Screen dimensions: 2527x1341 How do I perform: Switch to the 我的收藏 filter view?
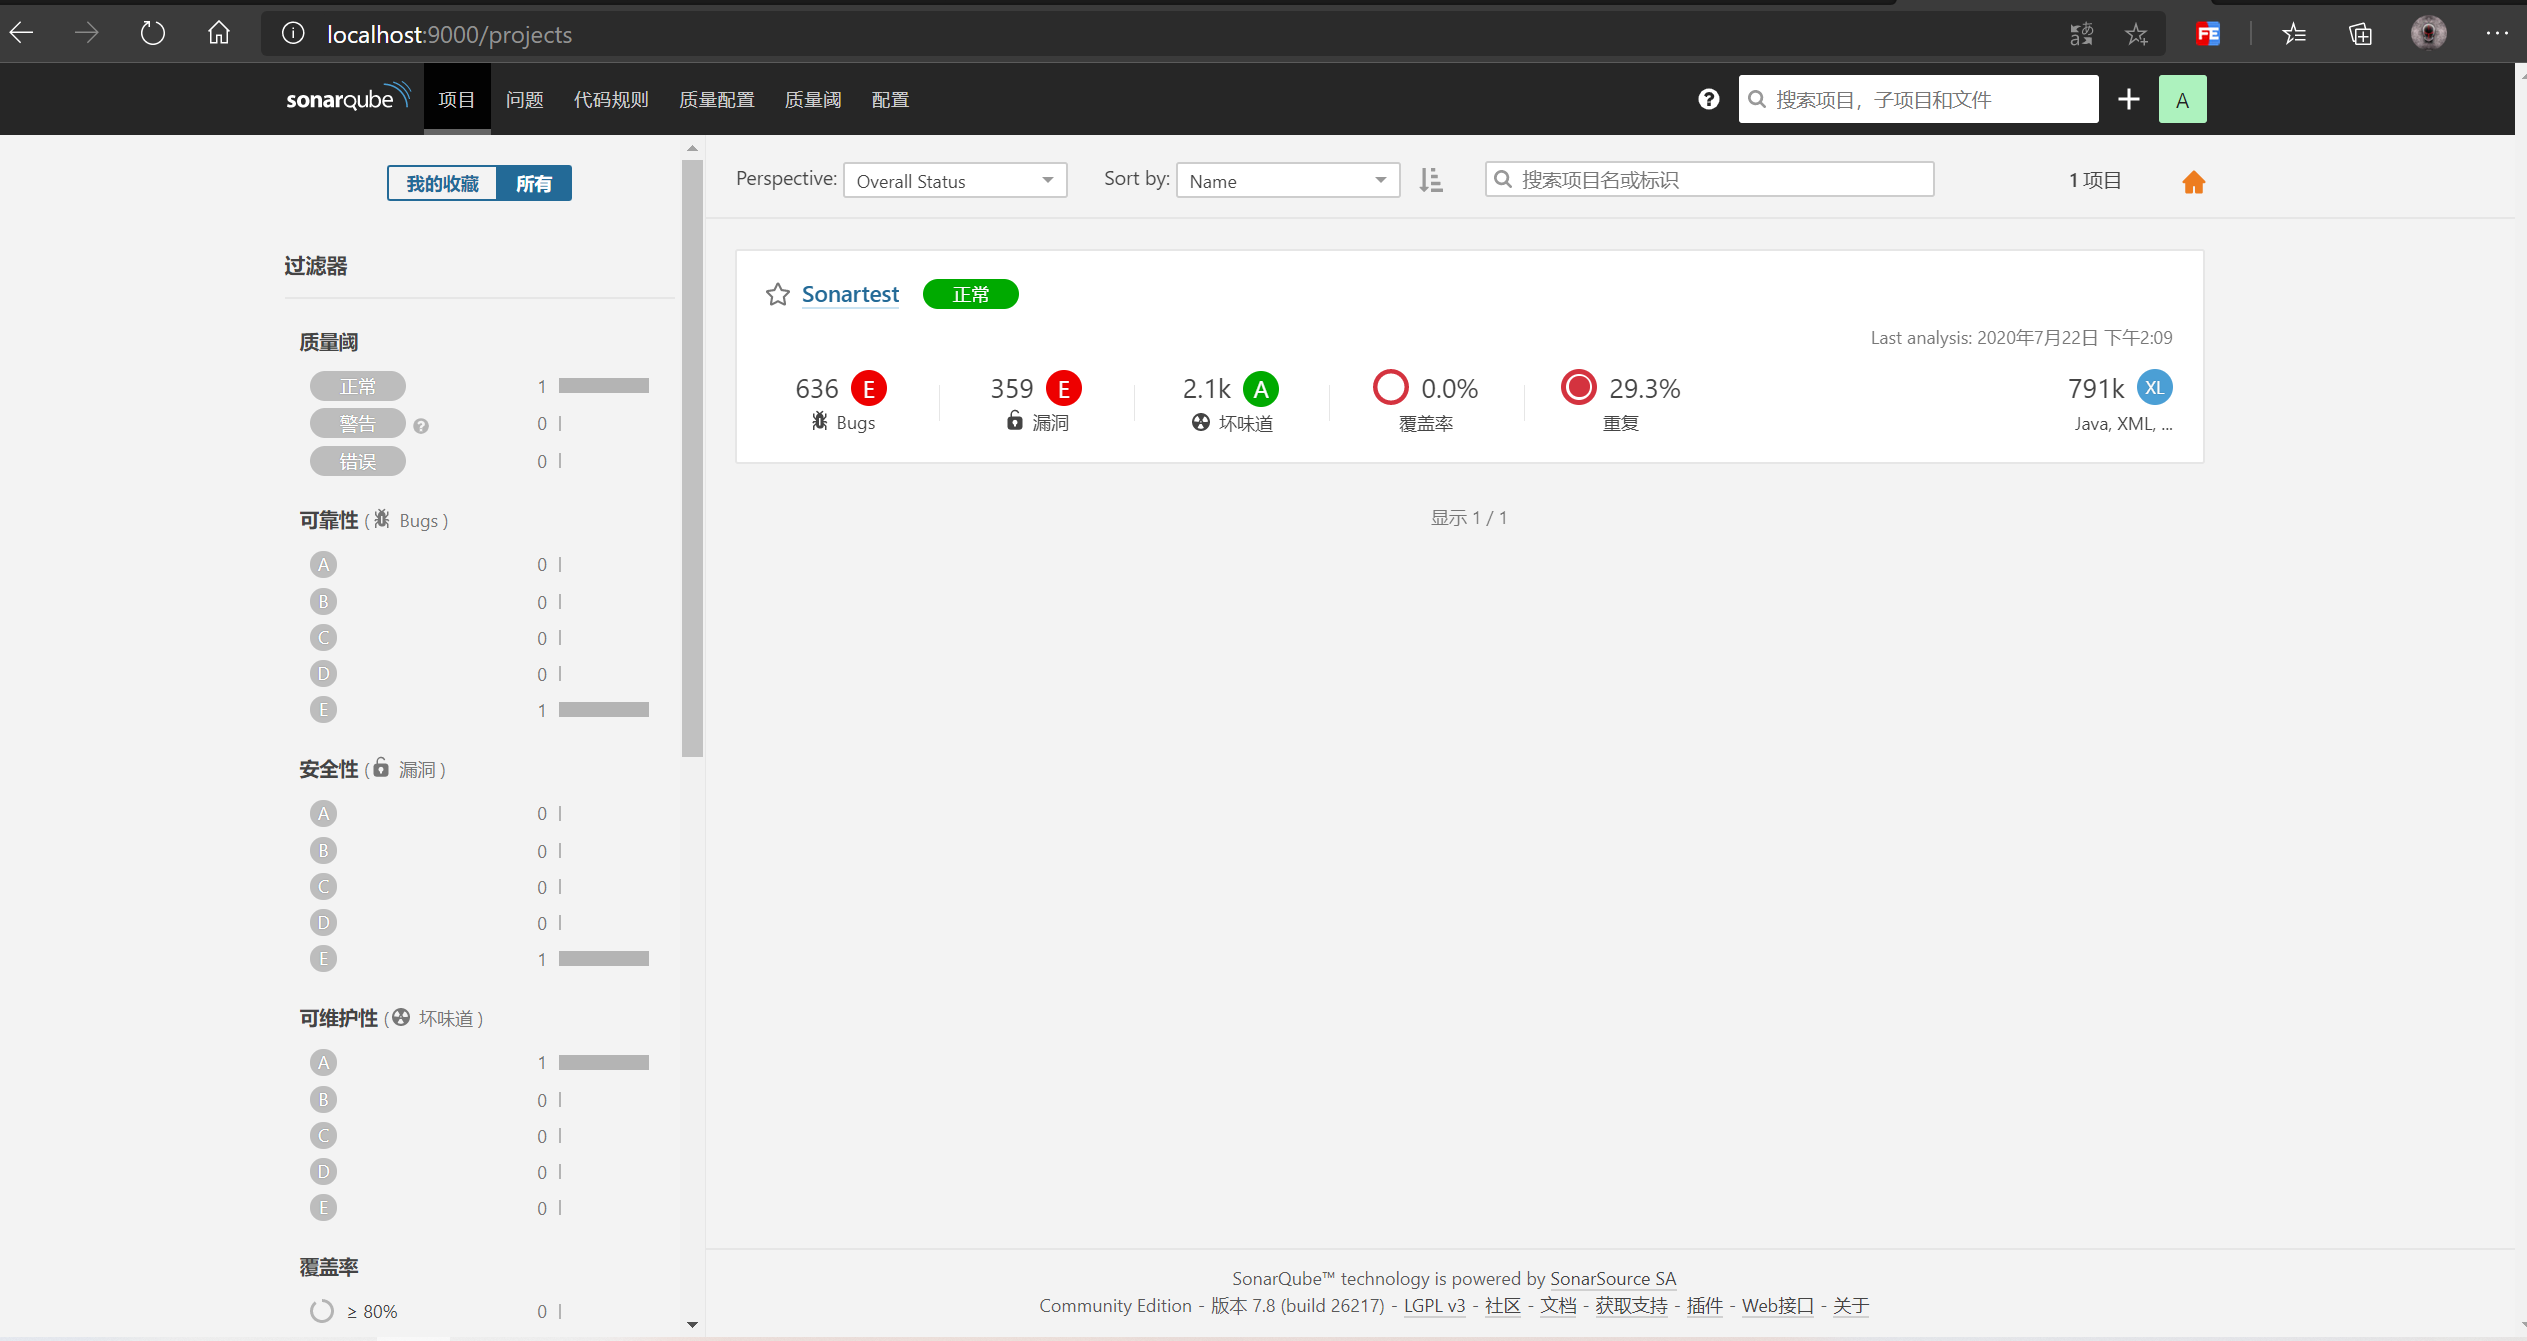pyautogui.click(x=442, y=183)
